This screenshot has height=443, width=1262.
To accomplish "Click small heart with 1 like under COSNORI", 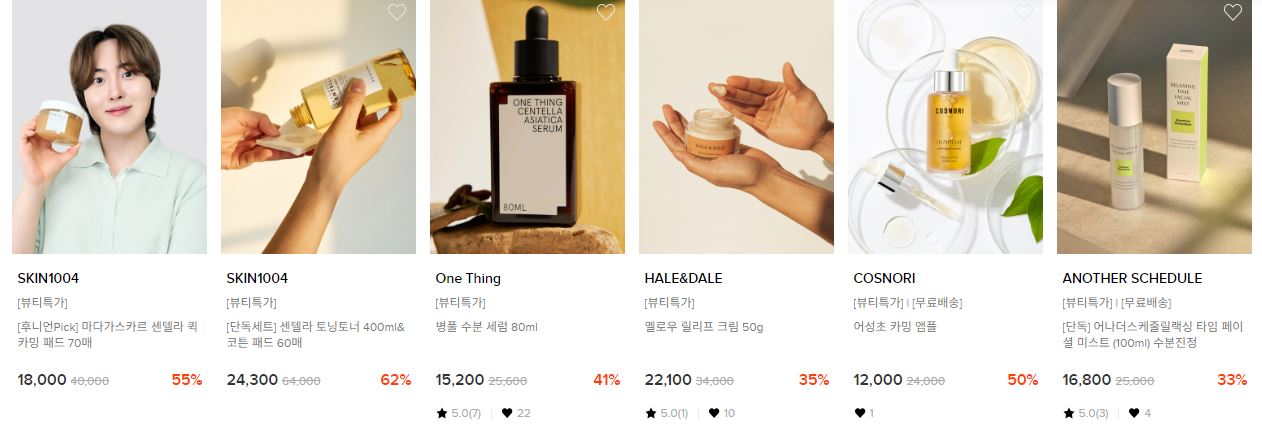I will (860, 413).
